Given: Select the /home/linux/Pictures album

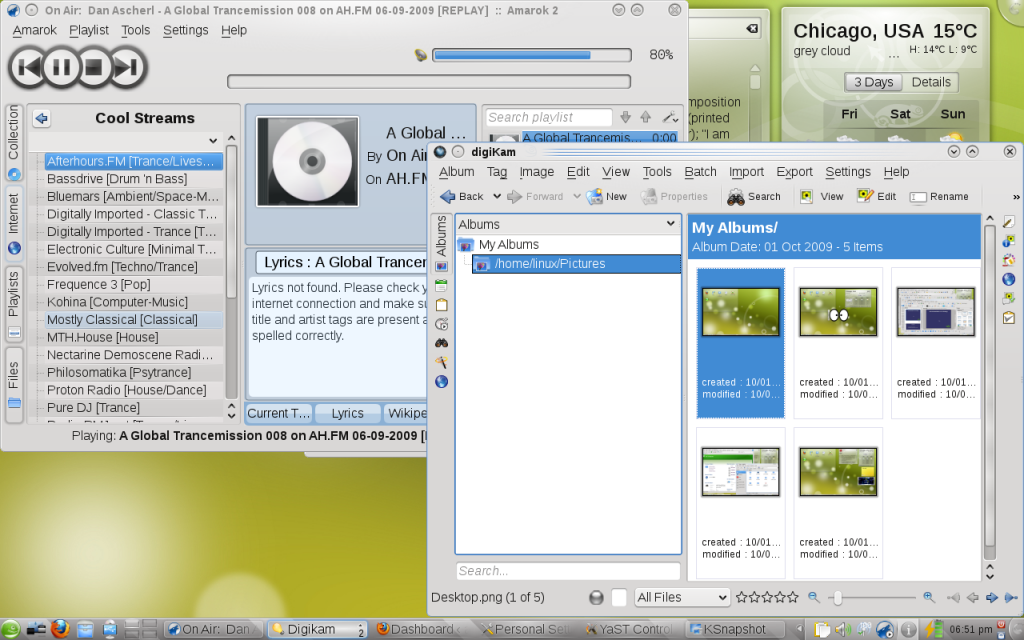Looking at the screenshot, I should (x=550, y=264).
